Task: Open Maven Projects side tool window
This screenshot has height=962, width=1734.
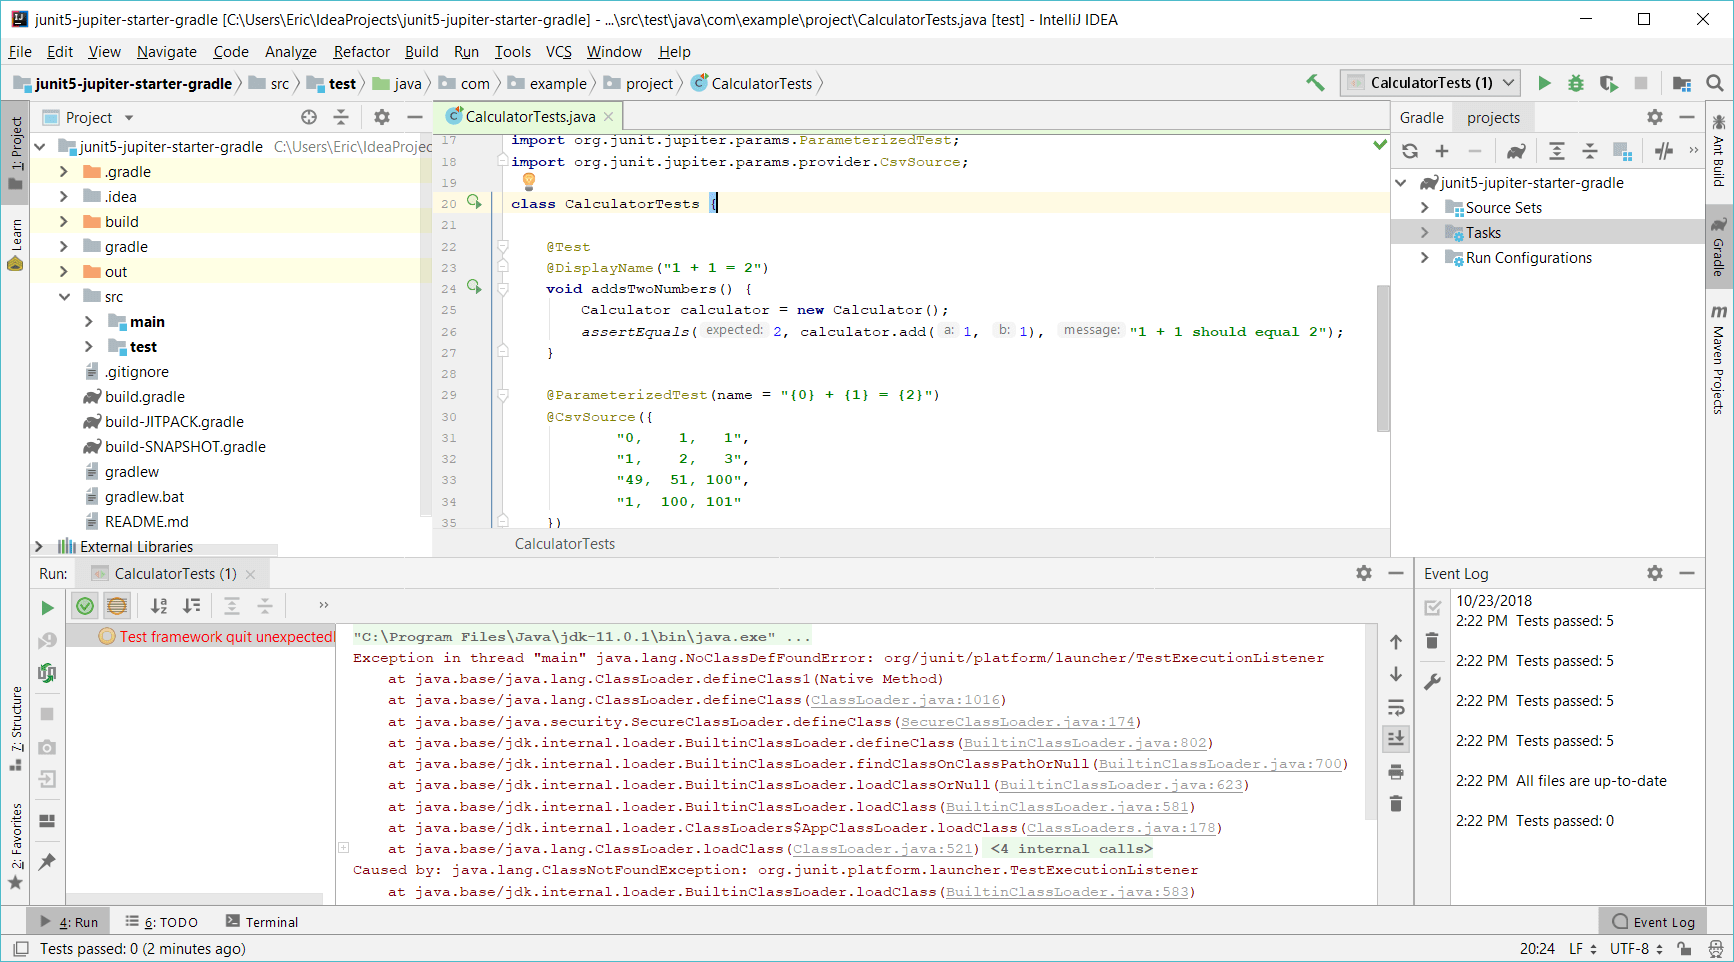Action: 1718,359
